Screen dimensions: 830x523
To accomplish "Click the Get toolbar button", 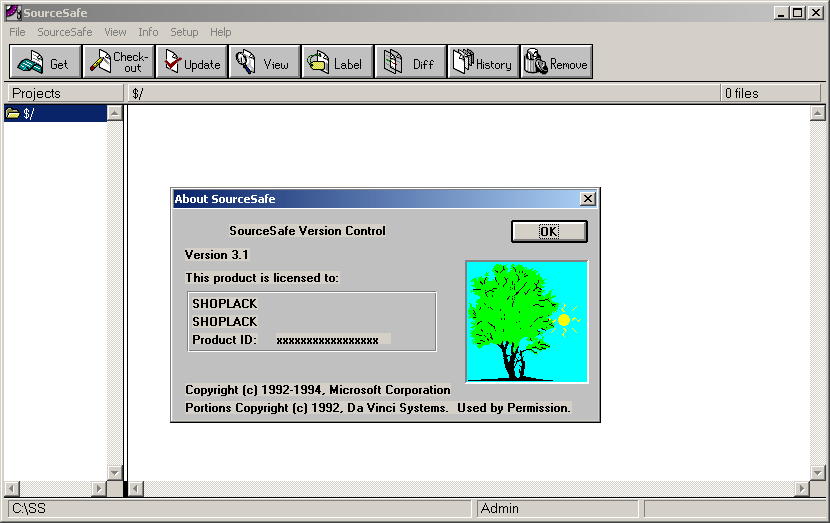I will pyautogui.click(x=46, y=62).
